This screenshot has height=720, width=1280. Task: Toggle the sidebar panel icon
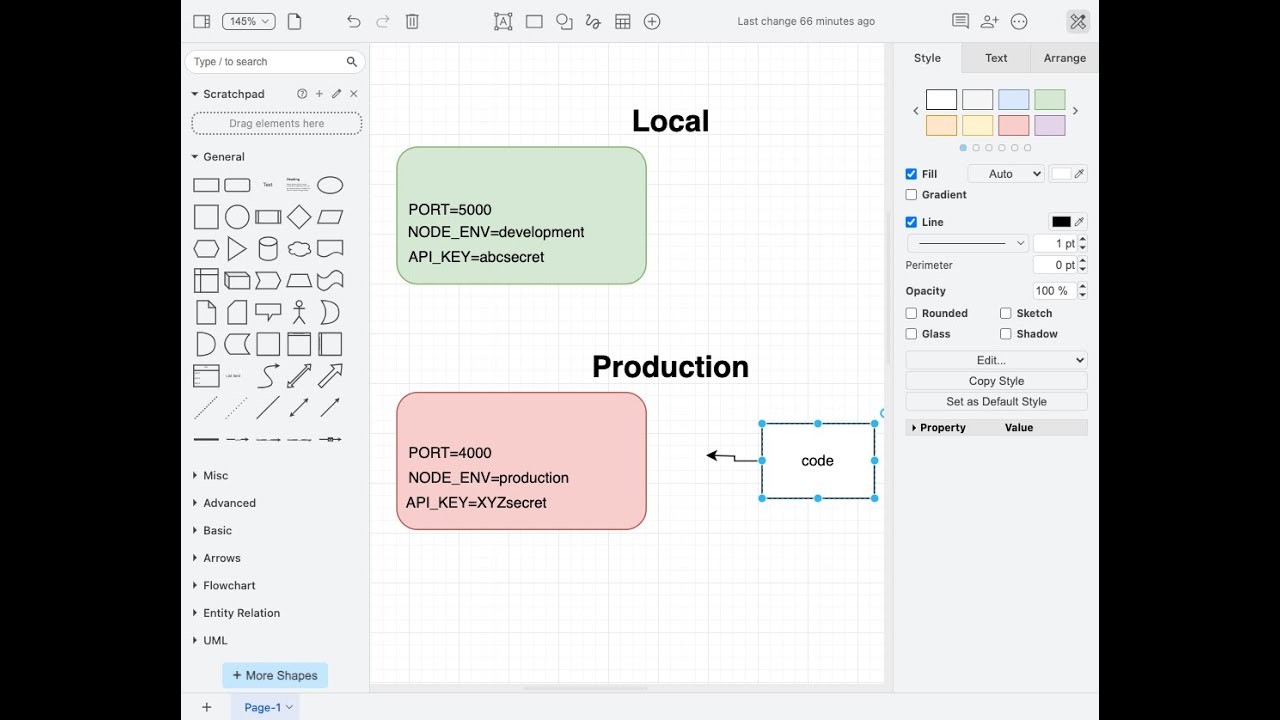201,21
